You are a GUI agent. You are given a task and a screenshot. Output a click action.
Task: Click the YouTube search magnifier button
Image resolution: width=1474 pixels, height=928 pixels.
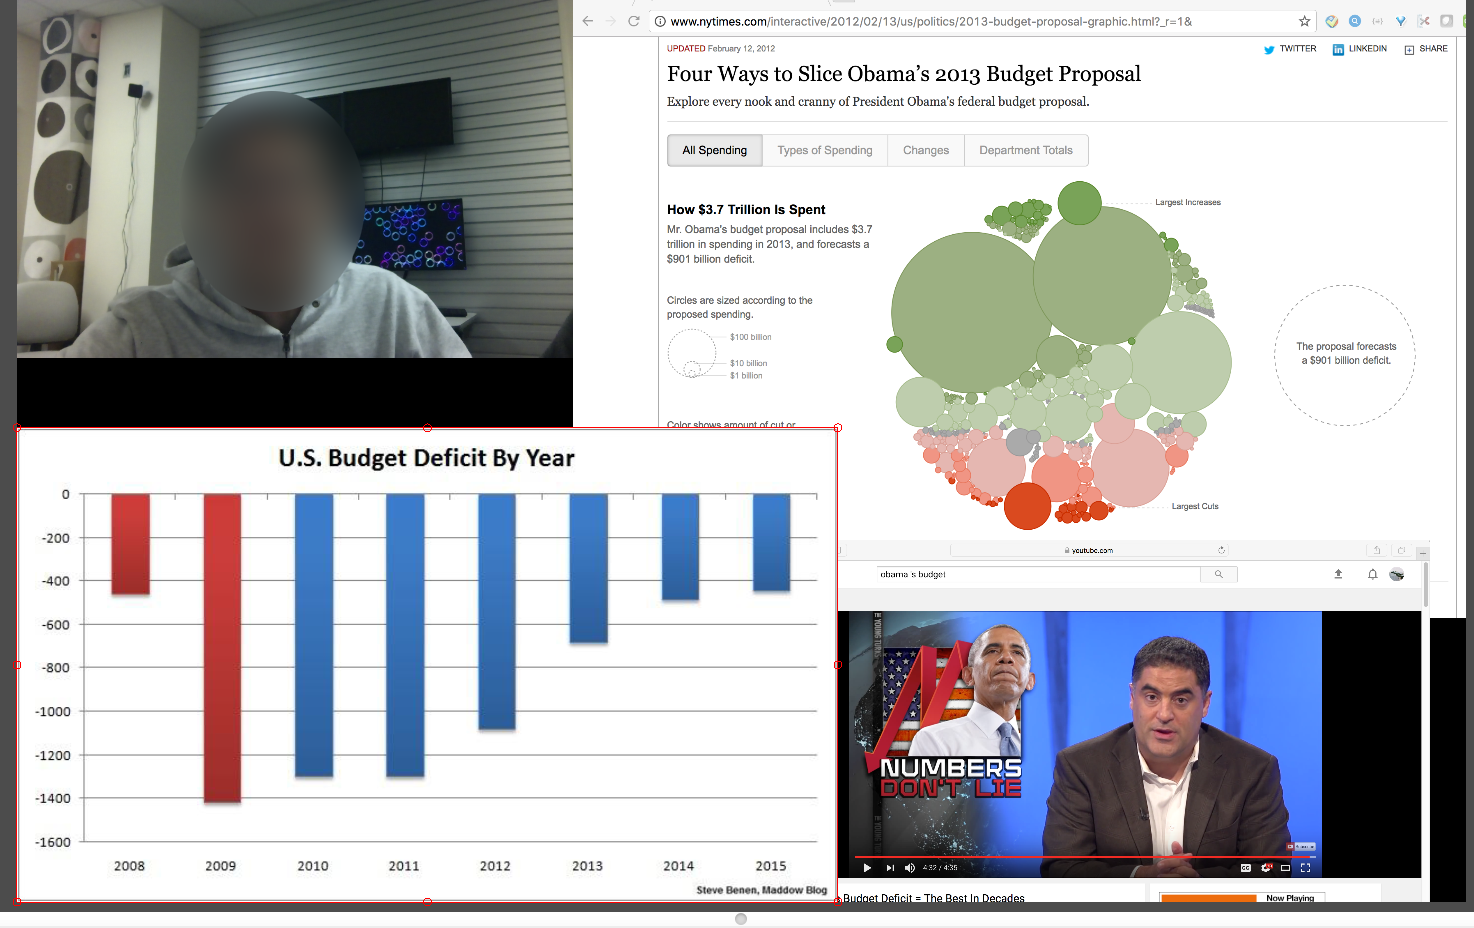(1219, 574)
